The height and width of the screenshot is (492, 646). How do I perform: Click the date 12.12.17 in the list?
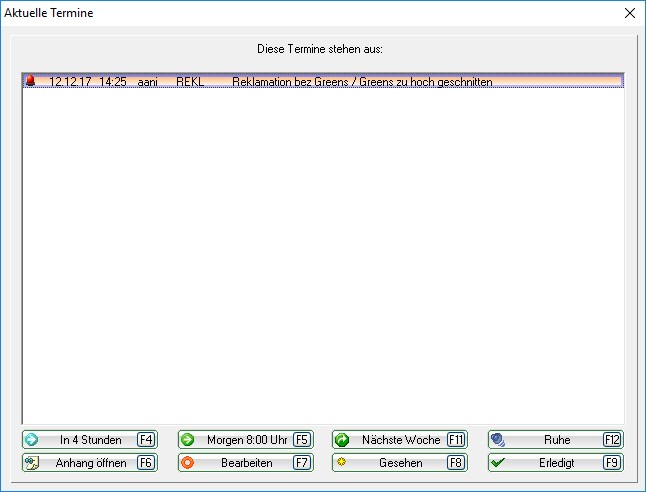pos(70,82)
